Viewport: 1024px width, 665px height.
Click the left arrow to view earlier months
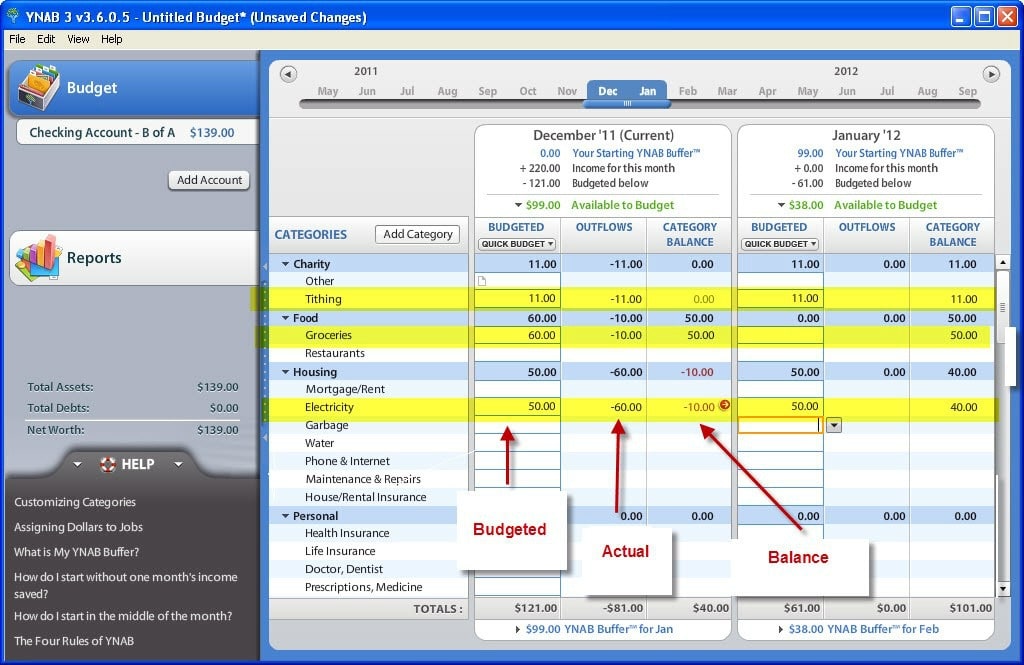tap(287, 73)
